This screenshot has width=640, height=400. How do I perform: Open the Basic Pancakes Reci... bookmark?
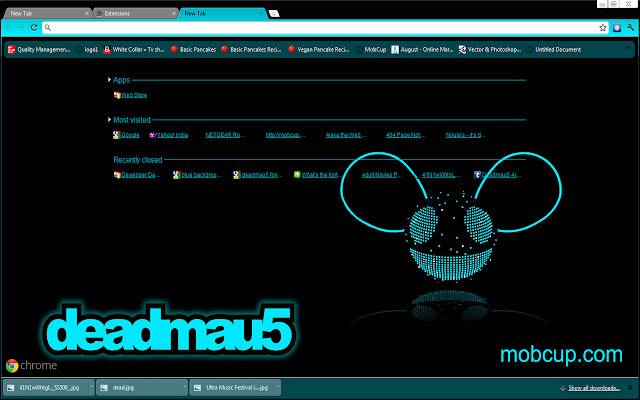(x=251, y=50)
